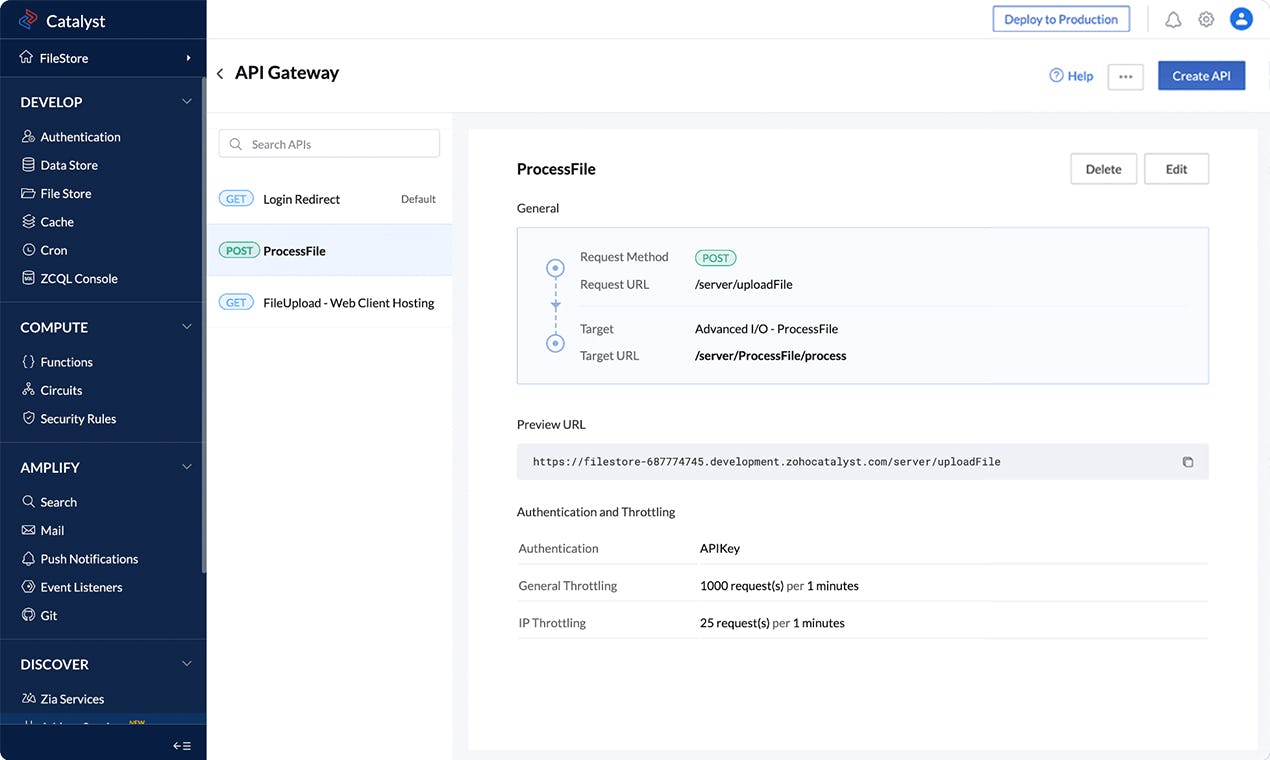The height and width of the screenshot is (760, 1270).
Task: Collapse the DEVELOP section
Action: 187,102
